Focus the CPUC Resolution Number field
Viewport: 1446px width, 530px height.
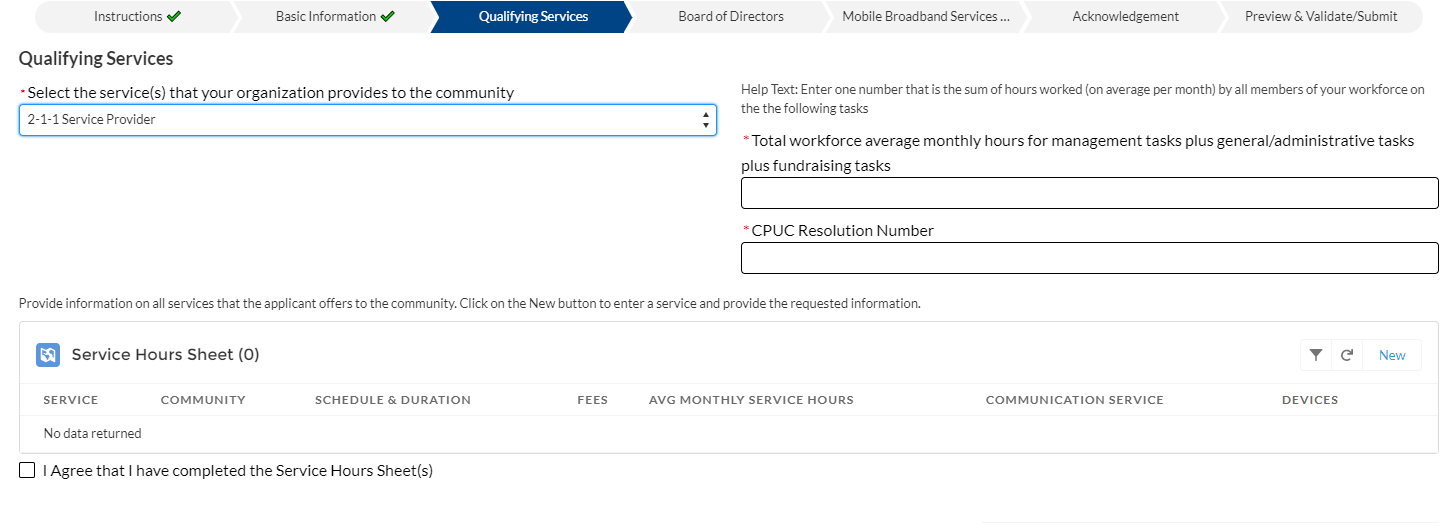click(x=1089, y=258)
